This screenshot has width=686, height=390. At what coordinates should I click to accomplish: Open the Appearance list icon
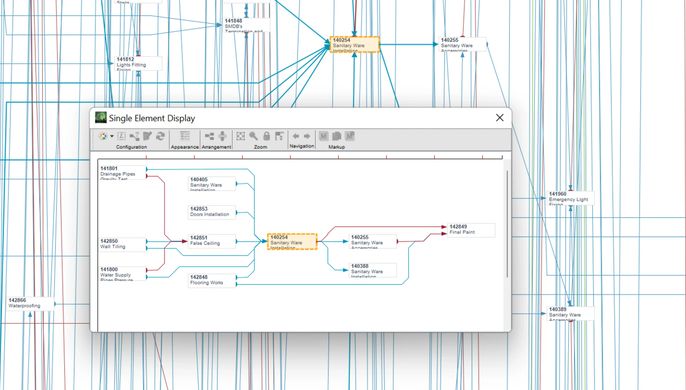pos(185,136)
